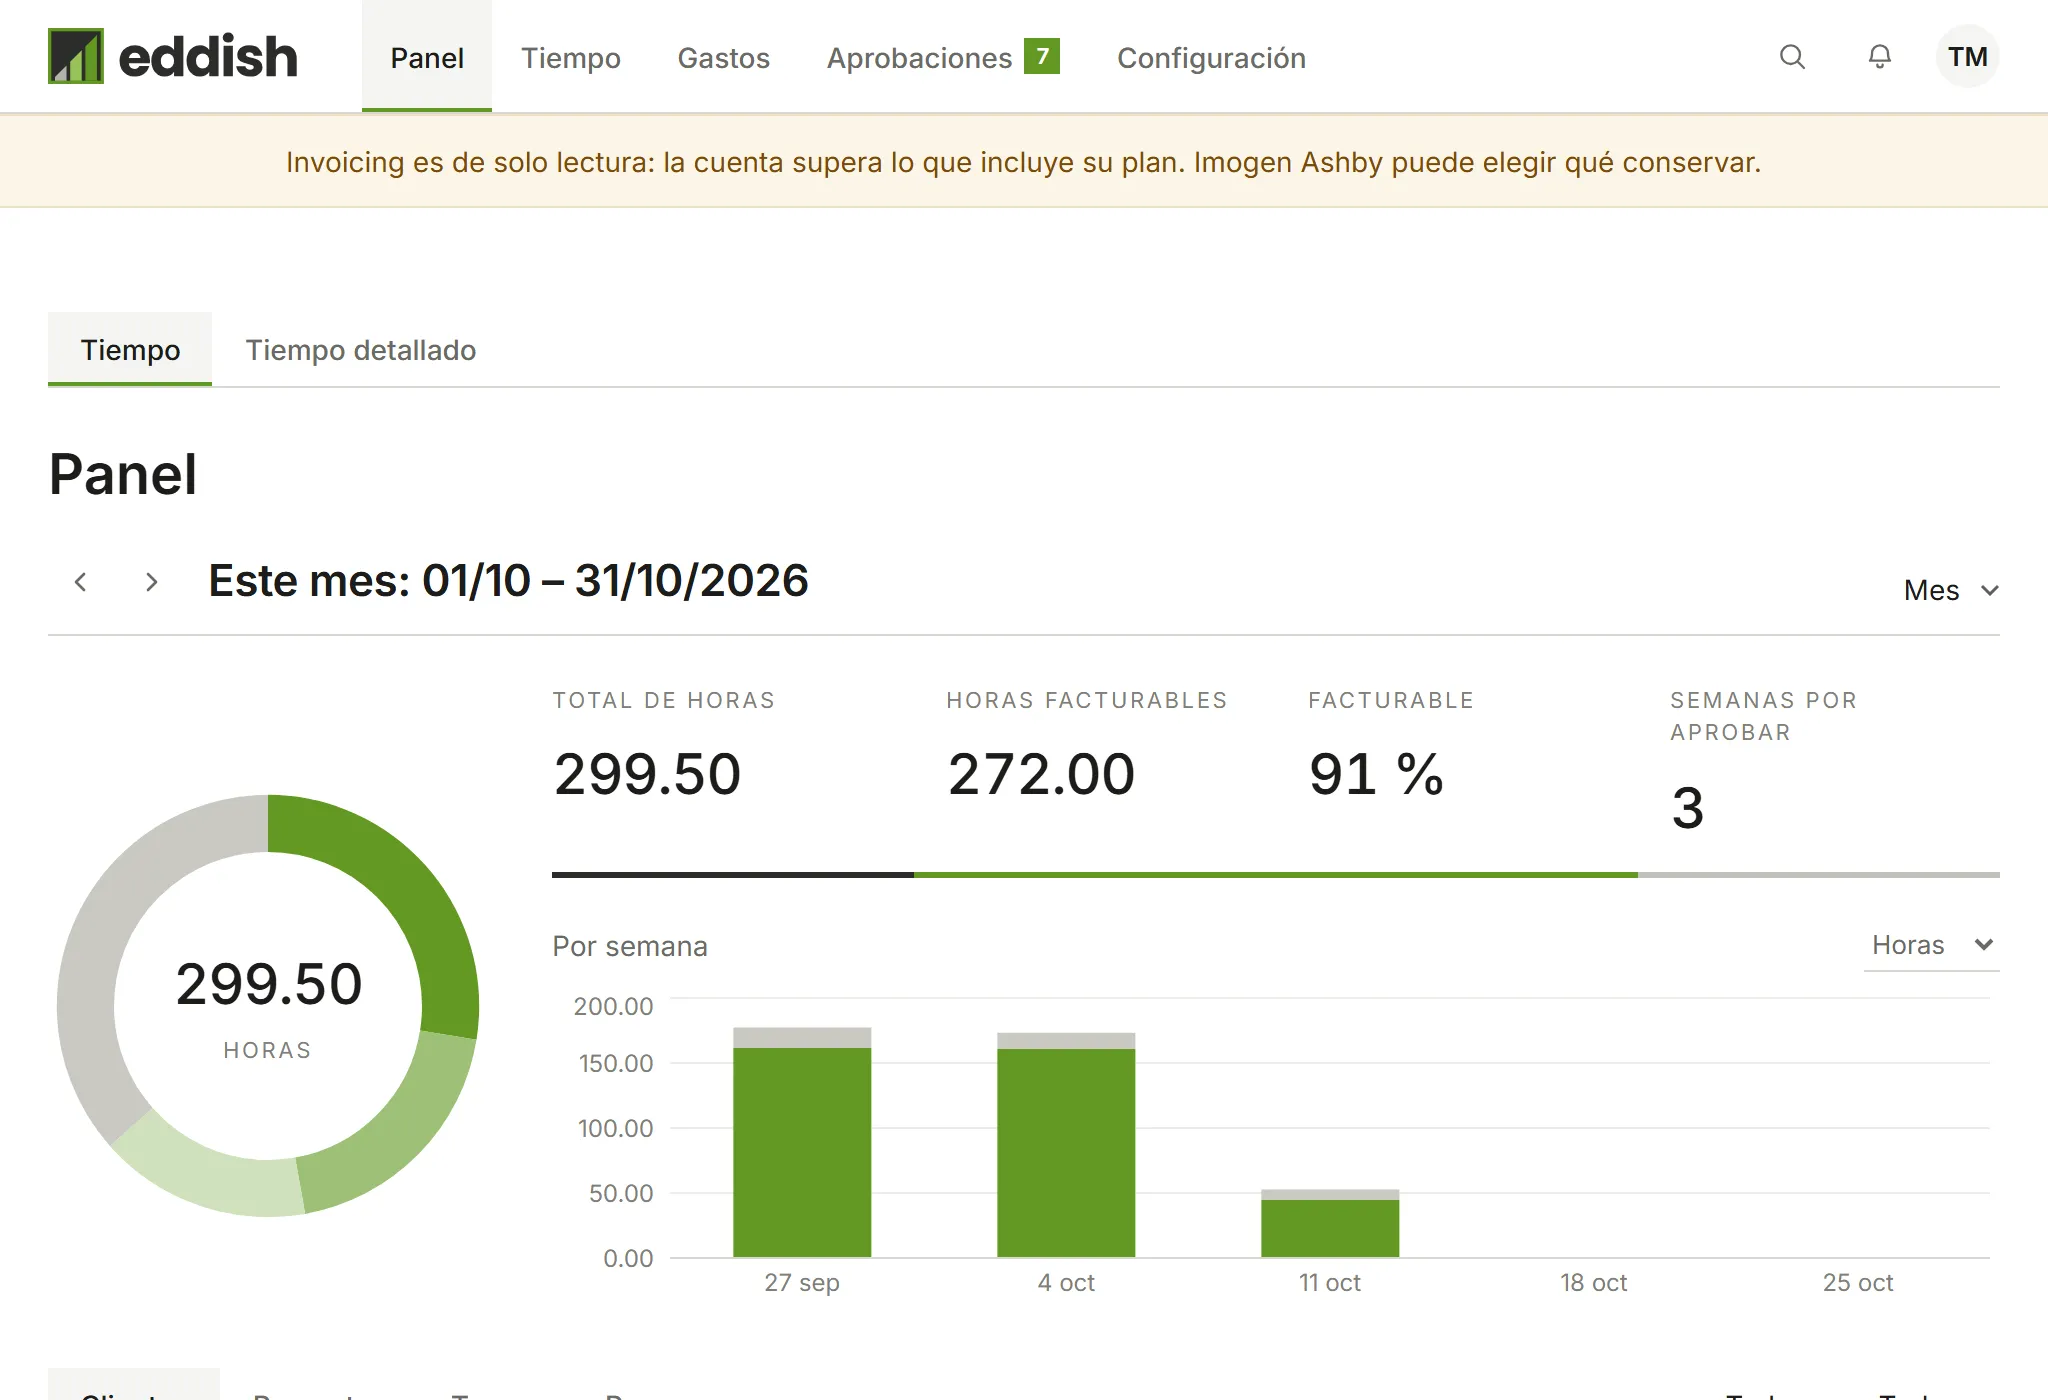The image size is (2048, 1400).
Task: Click the read-only Invoicing banner message
Action: tap(1023, 162)
